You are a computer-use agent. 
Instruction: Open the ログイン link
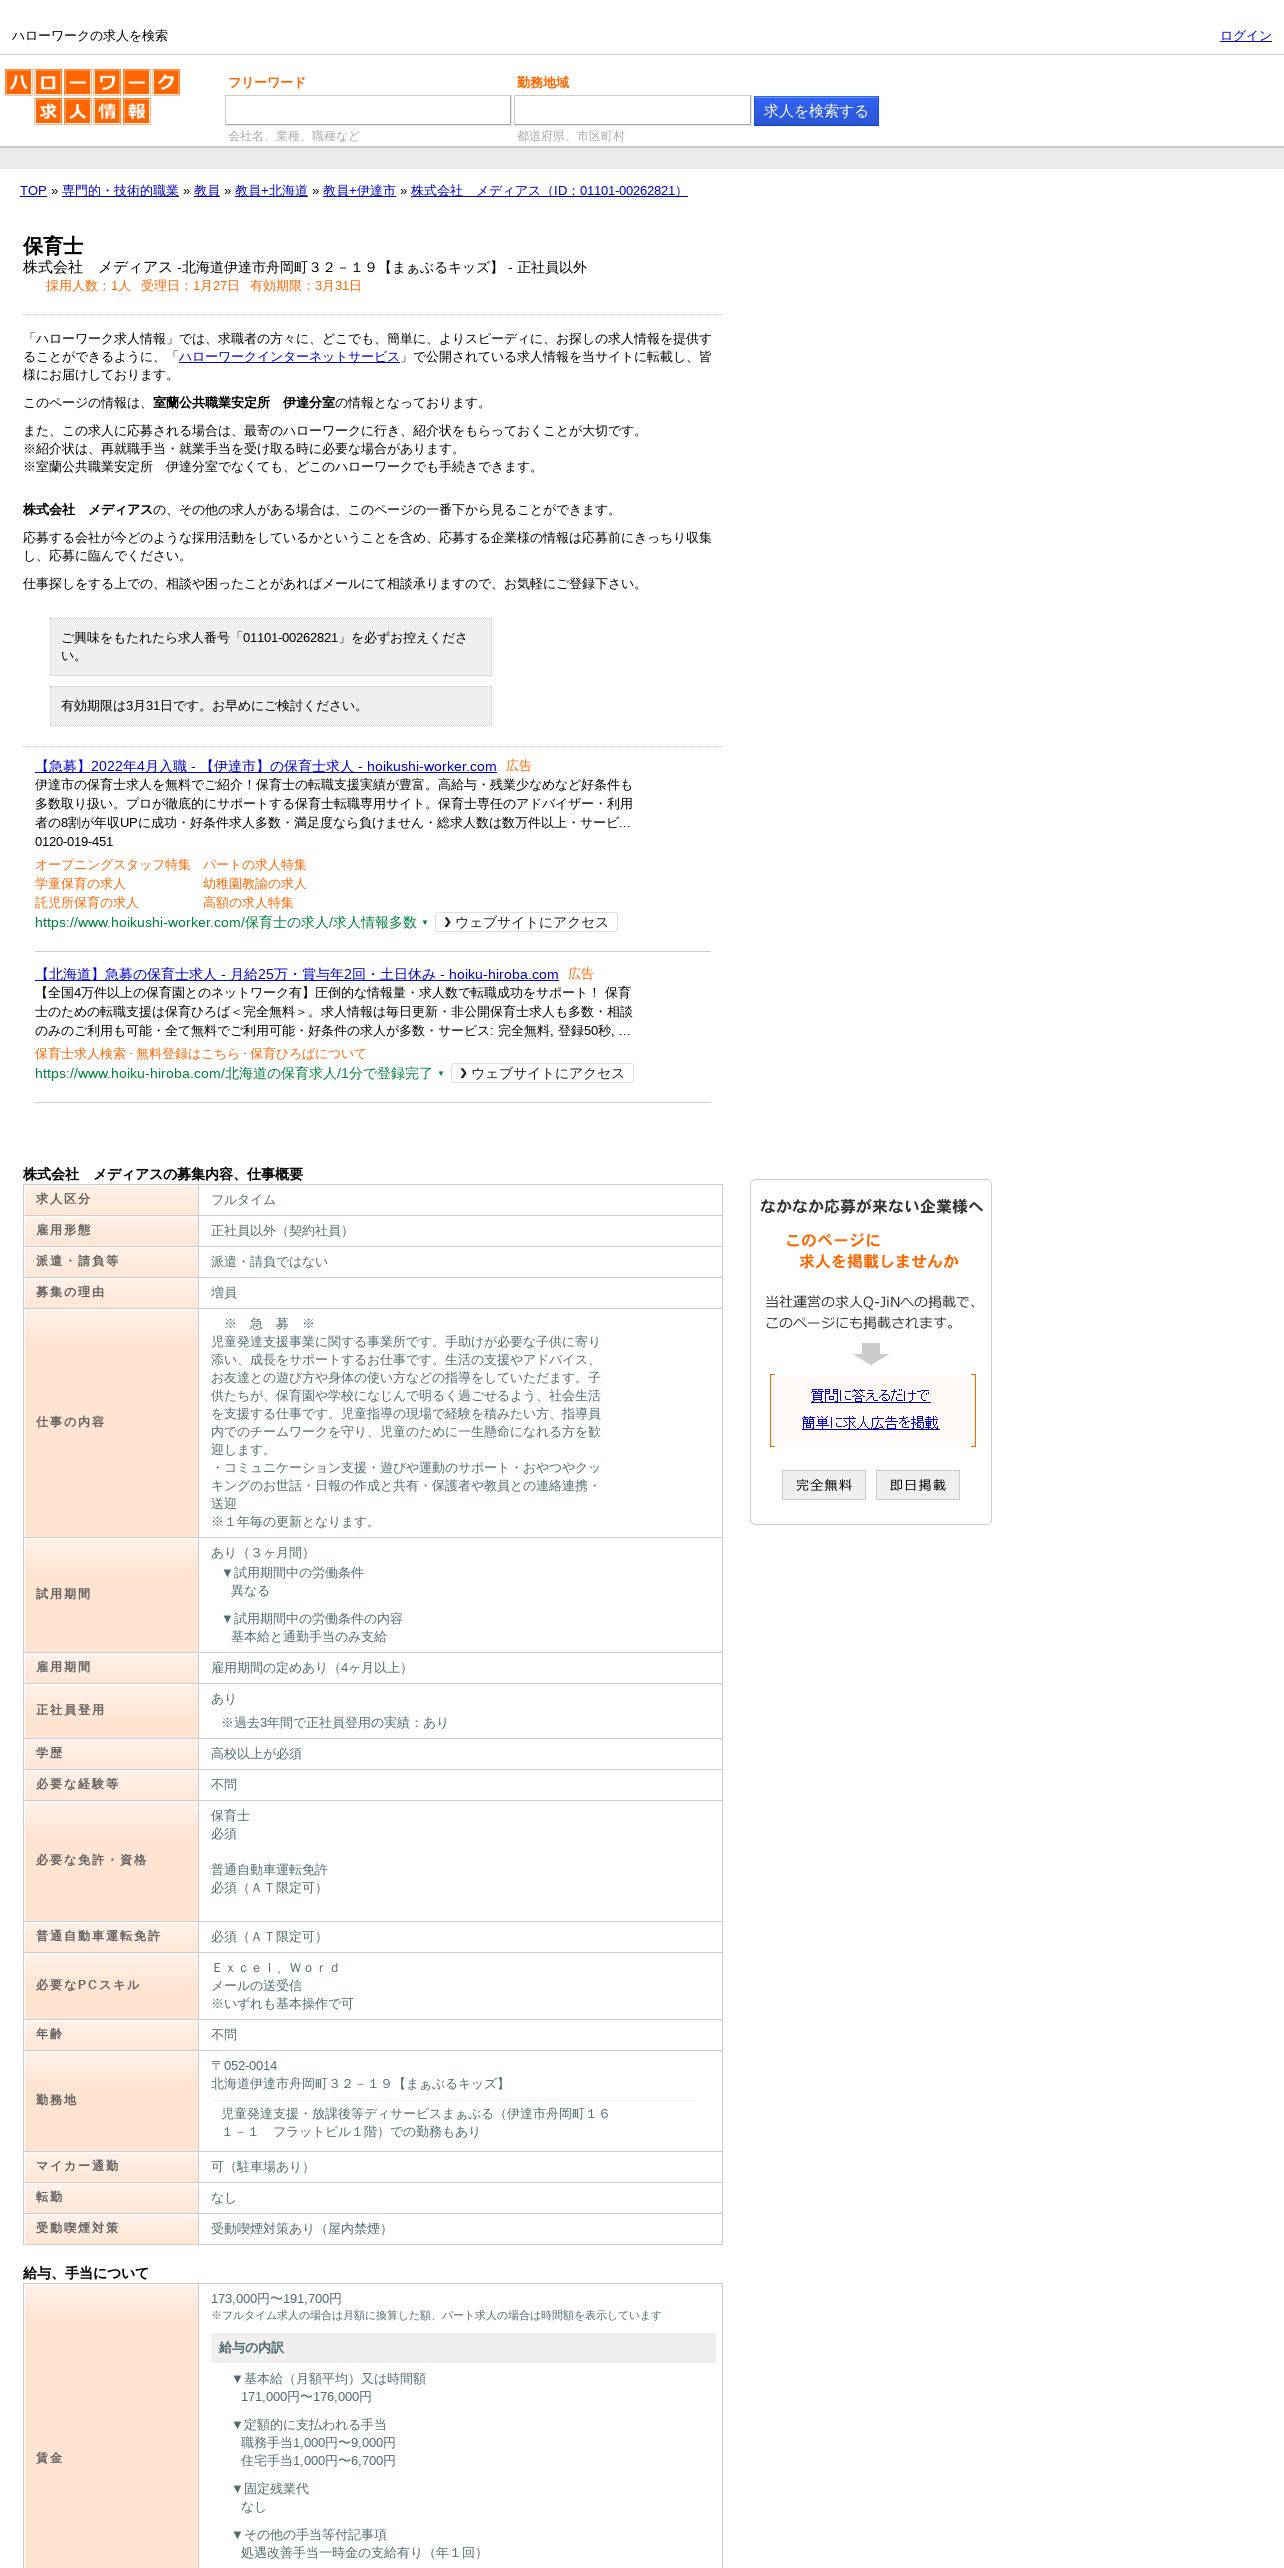tap(1245, 36)
